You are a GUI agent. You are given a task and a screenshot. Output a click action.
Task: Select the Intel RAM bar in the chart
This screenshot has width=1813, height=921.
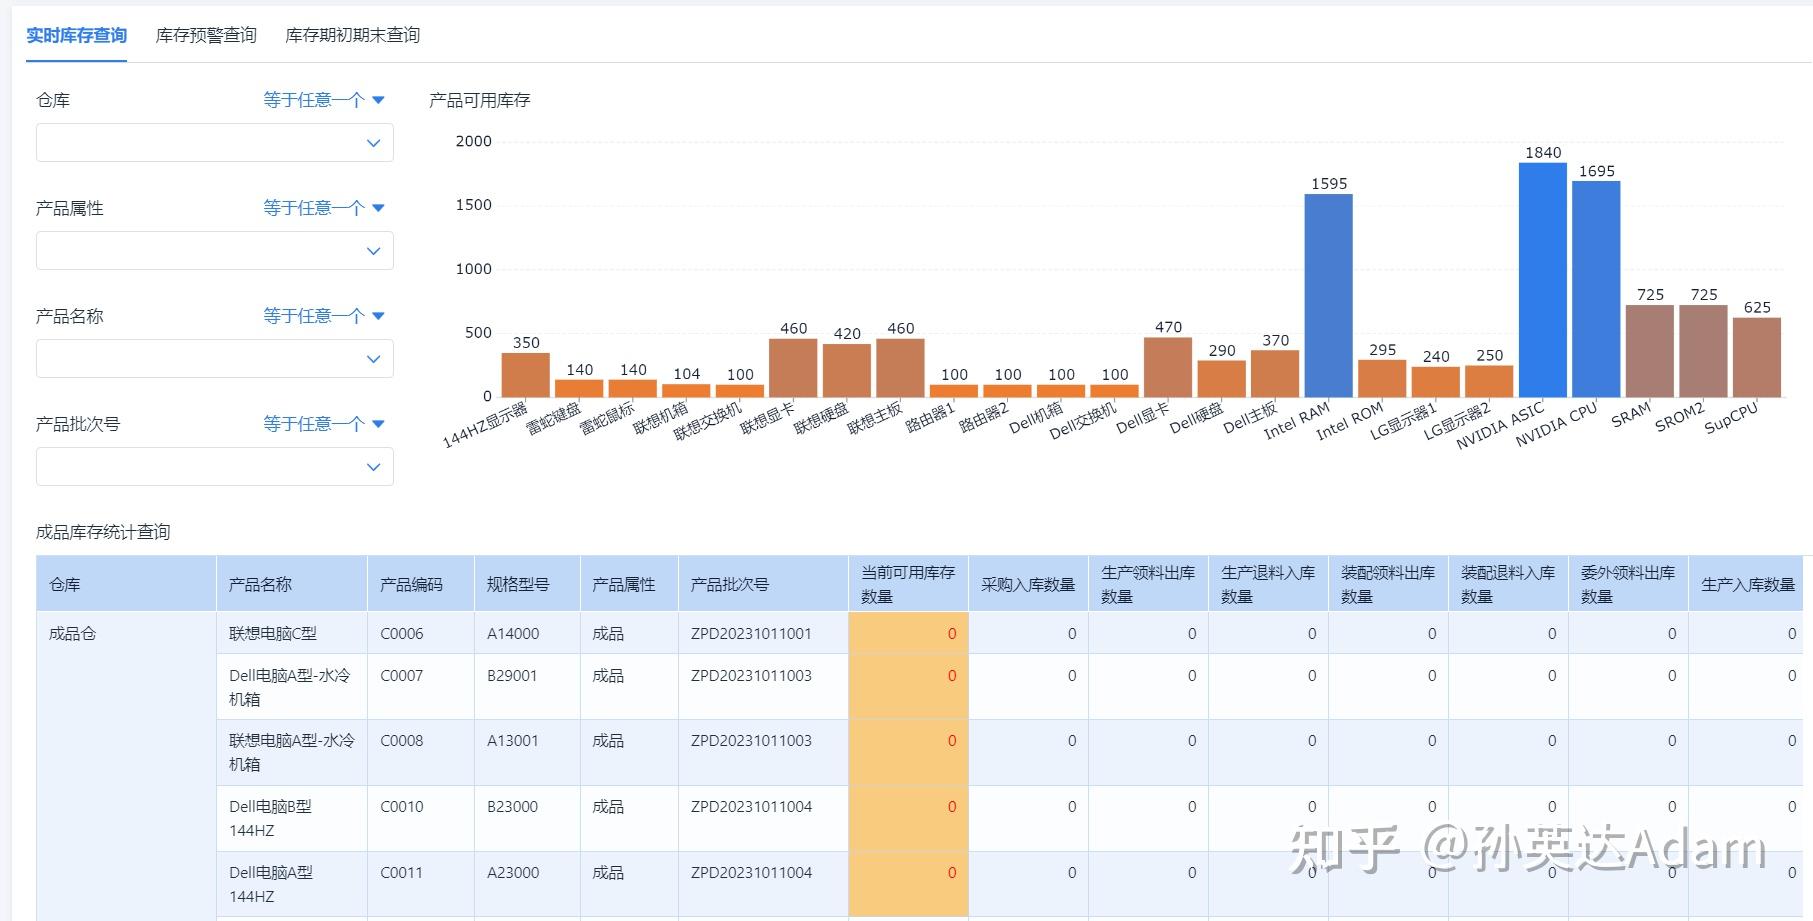(x=1330, y=295)
